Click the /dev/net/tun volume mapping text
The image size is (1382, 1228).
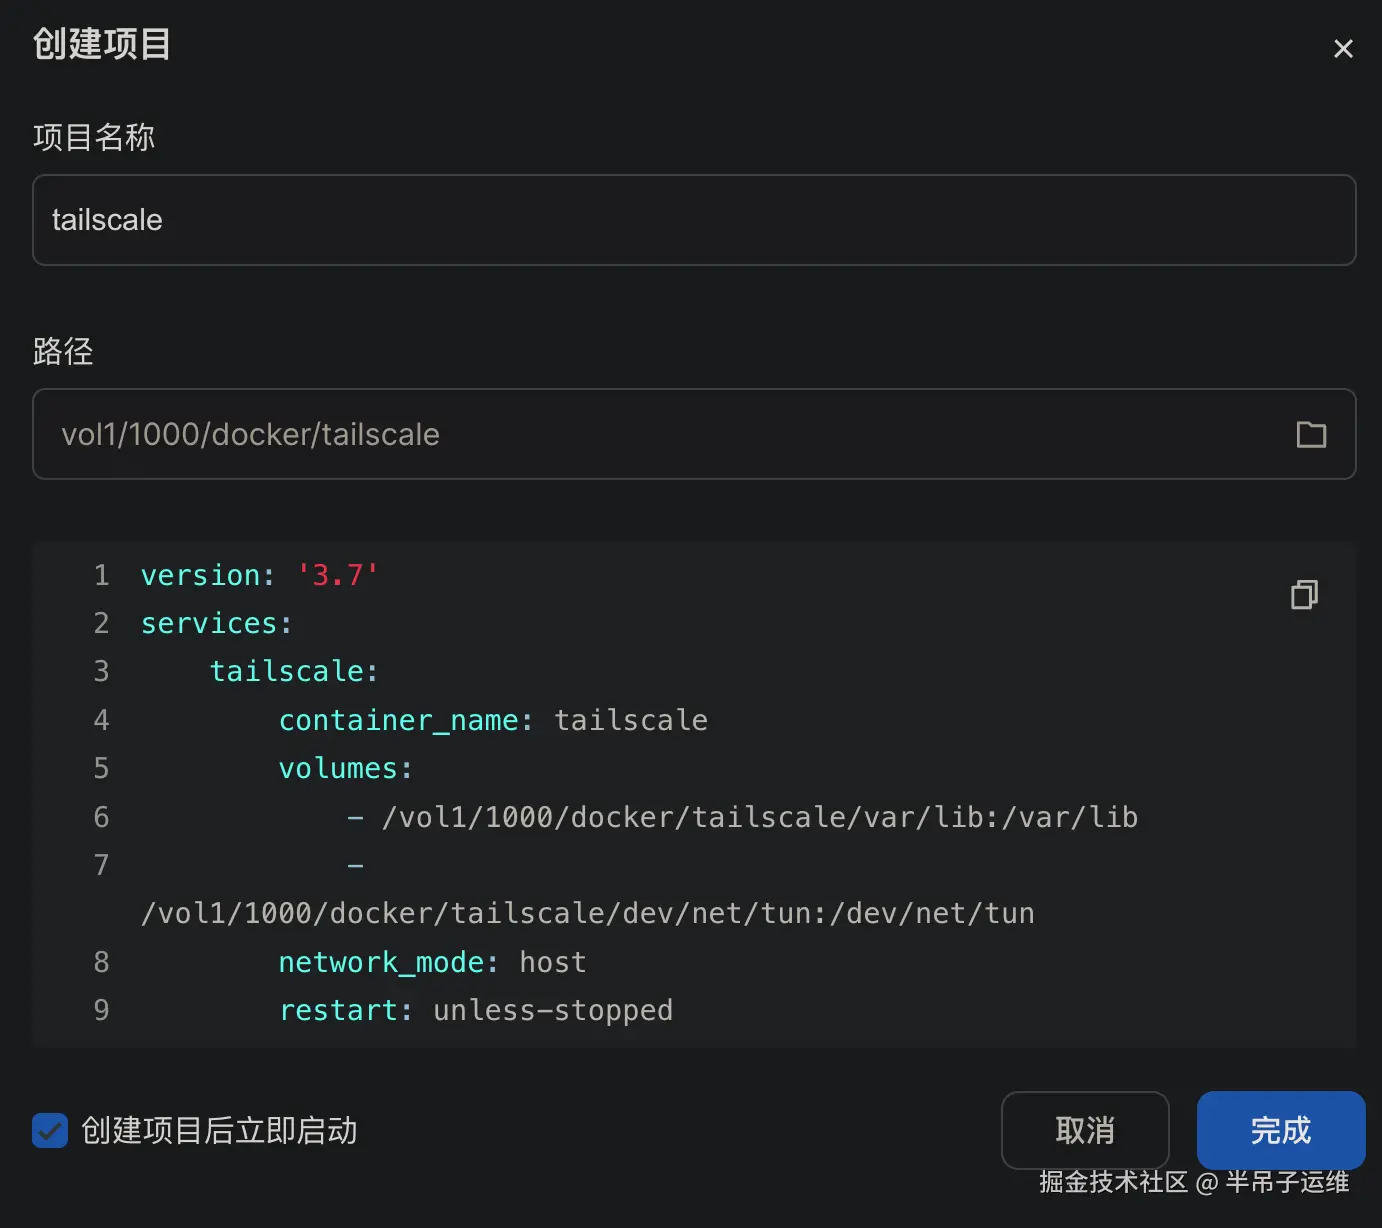point(588,913)
